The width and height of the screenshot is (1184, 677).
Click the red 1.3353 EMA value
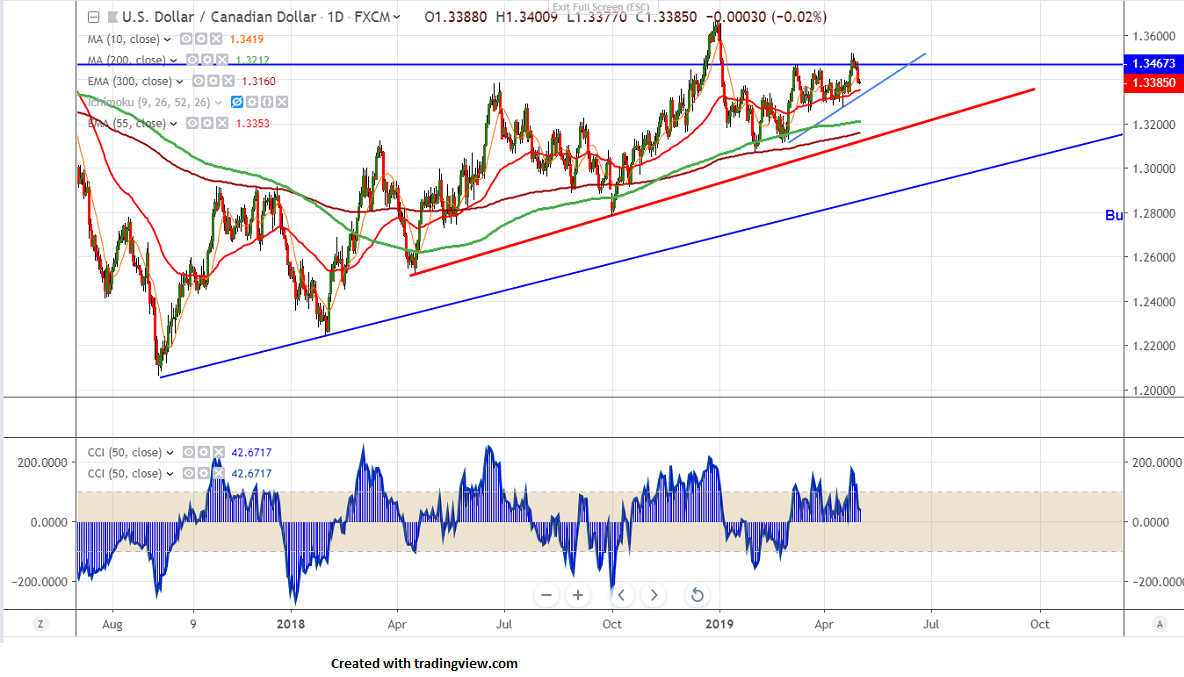click(252, 124)
